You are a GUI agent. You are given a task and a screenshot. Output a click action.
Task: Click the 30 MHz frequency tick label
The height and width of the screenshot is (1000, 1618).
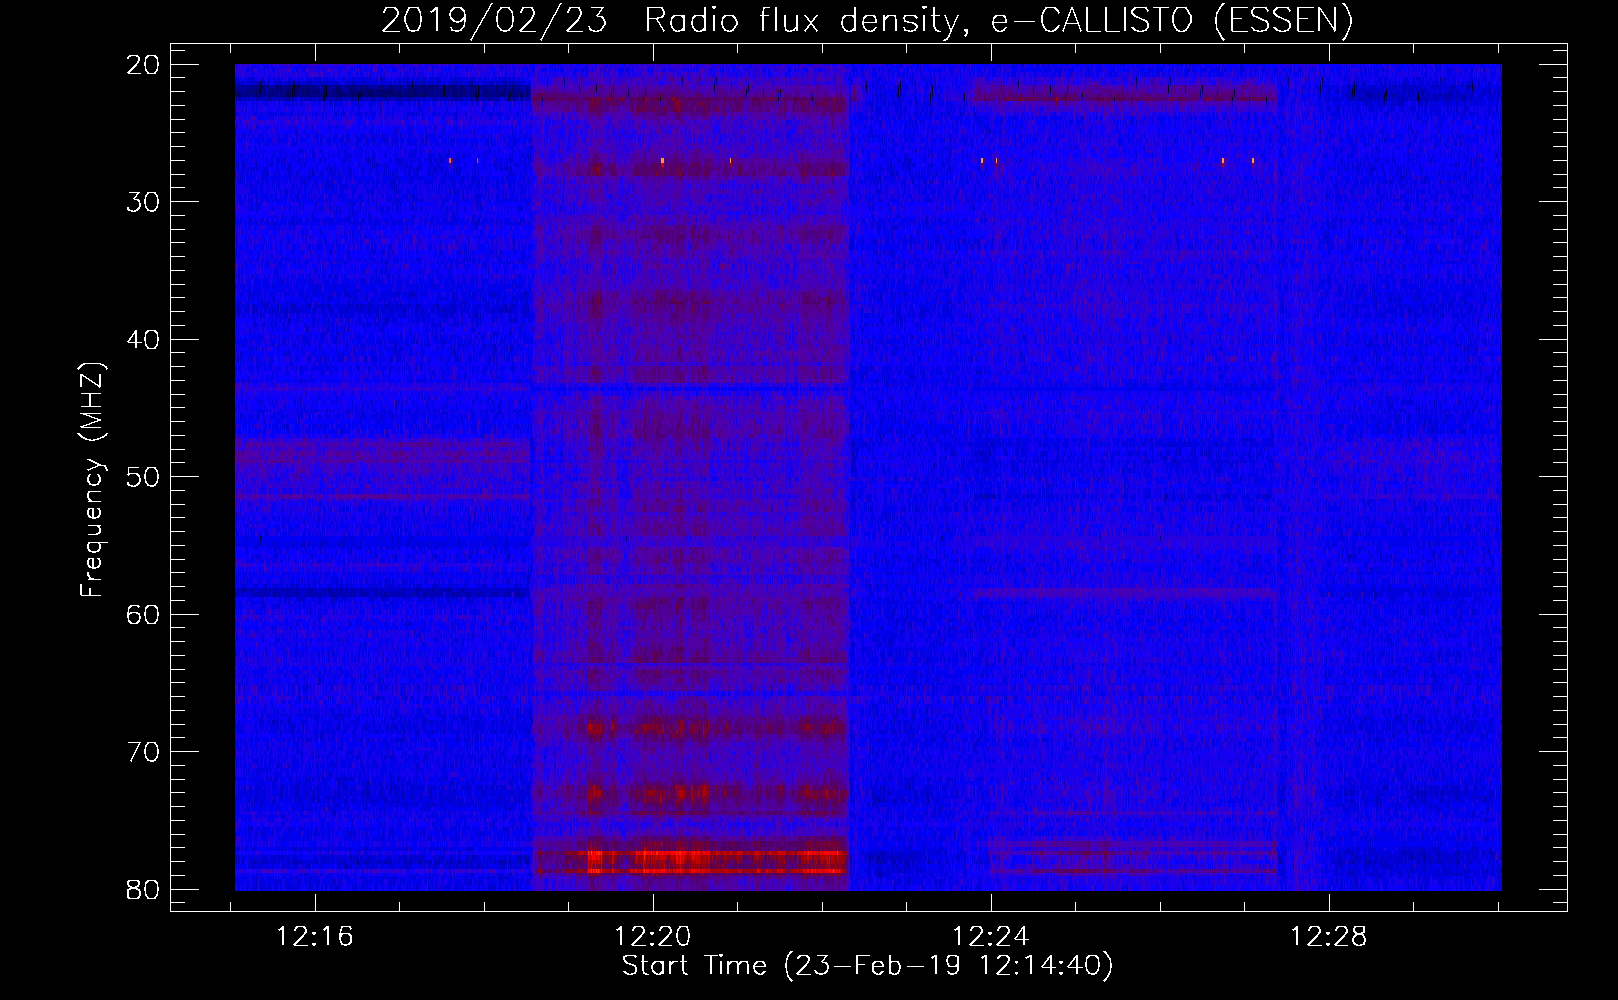pyautogui.click(x=144, y=202)
